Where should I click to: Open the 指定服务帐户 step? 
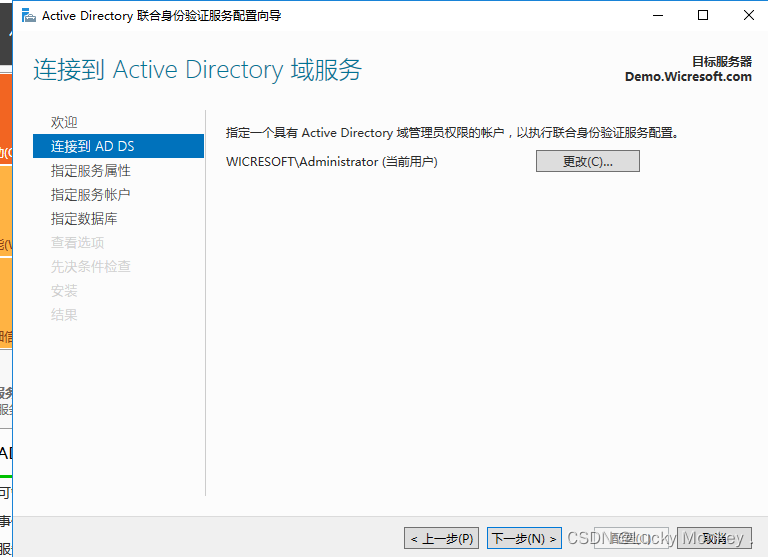click(x=91, y=194)
